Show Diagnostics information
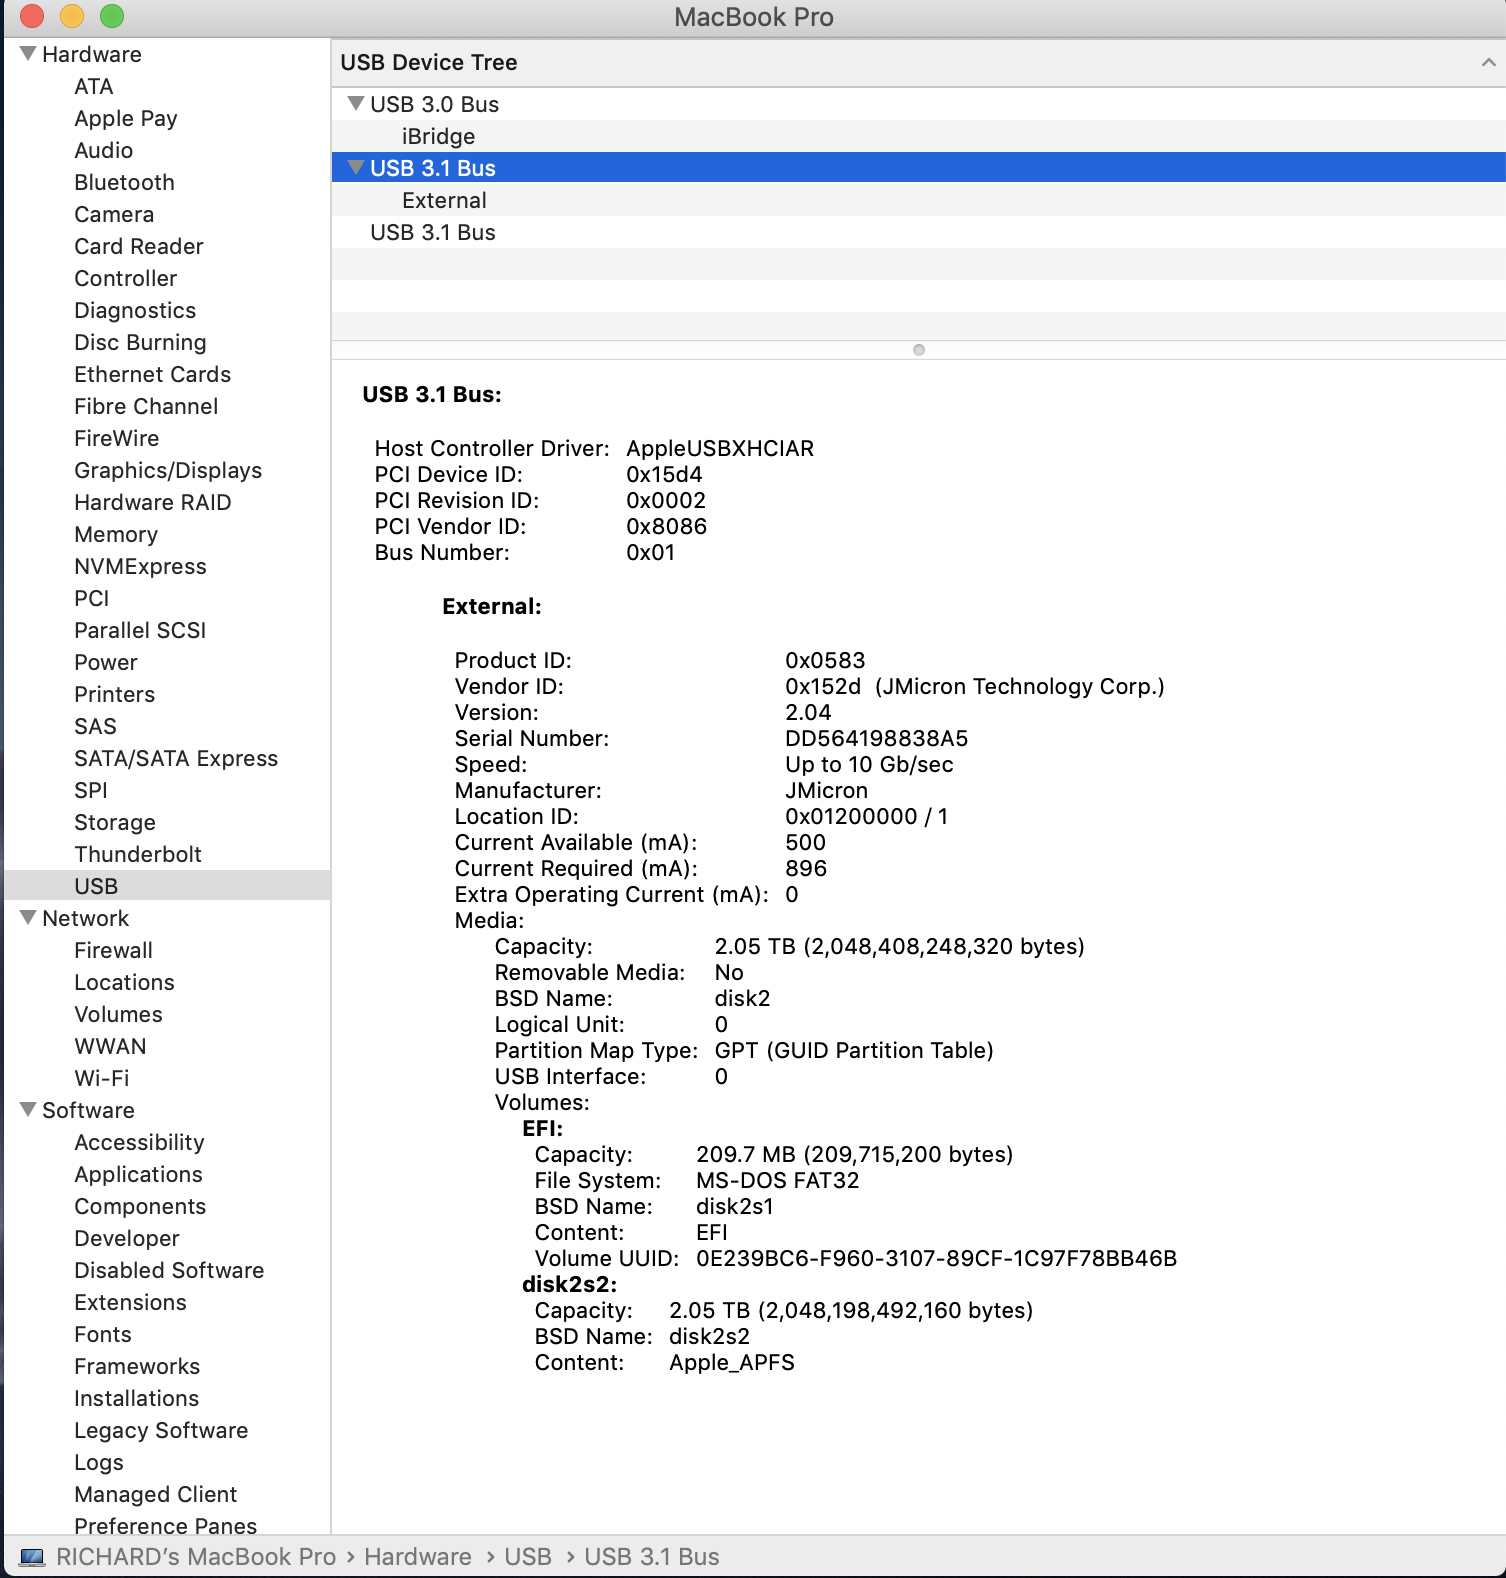This screenshot has width=1506, height=1578. coord(135,310)
